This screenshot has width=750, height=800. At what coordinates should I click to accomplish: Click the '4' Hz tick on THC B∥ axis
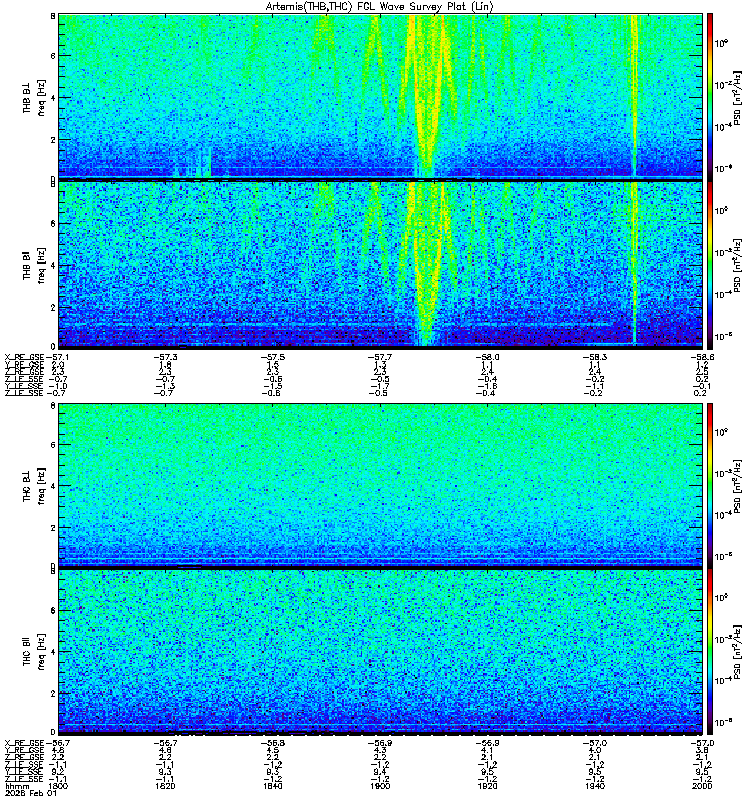click(x=53, y=652)
